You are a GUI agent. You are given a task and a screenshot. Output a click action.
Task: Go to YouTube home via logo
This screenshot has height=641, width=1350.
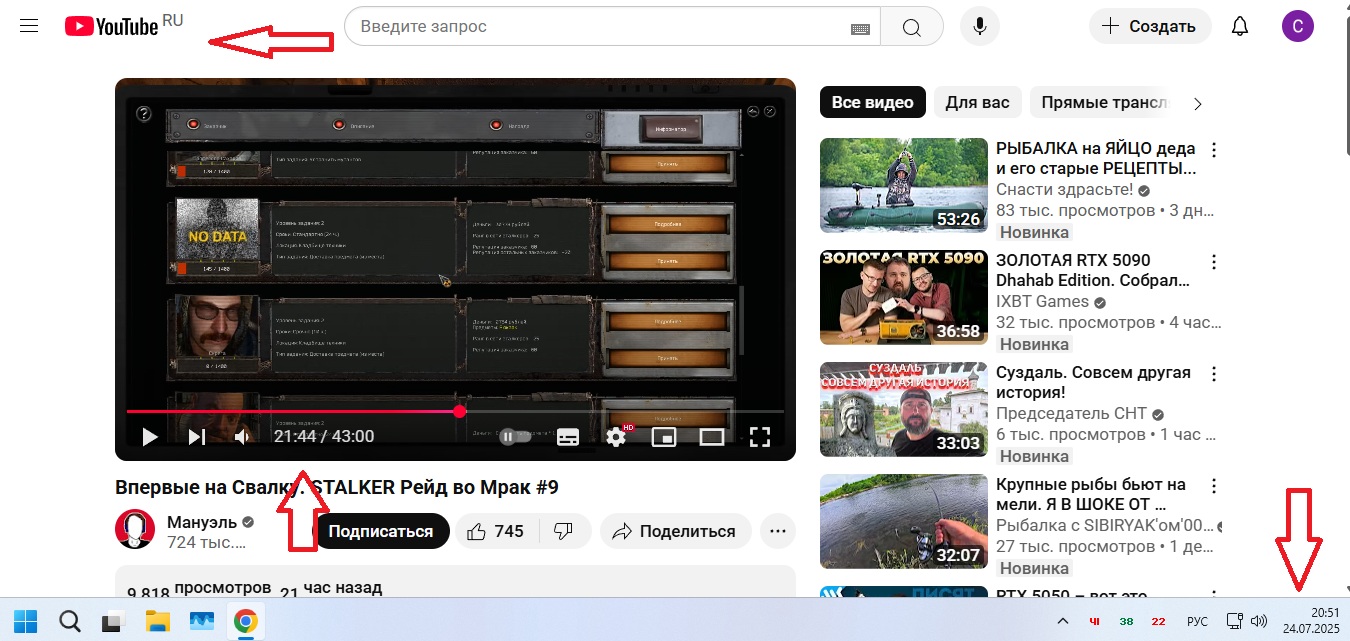[111, 26]
